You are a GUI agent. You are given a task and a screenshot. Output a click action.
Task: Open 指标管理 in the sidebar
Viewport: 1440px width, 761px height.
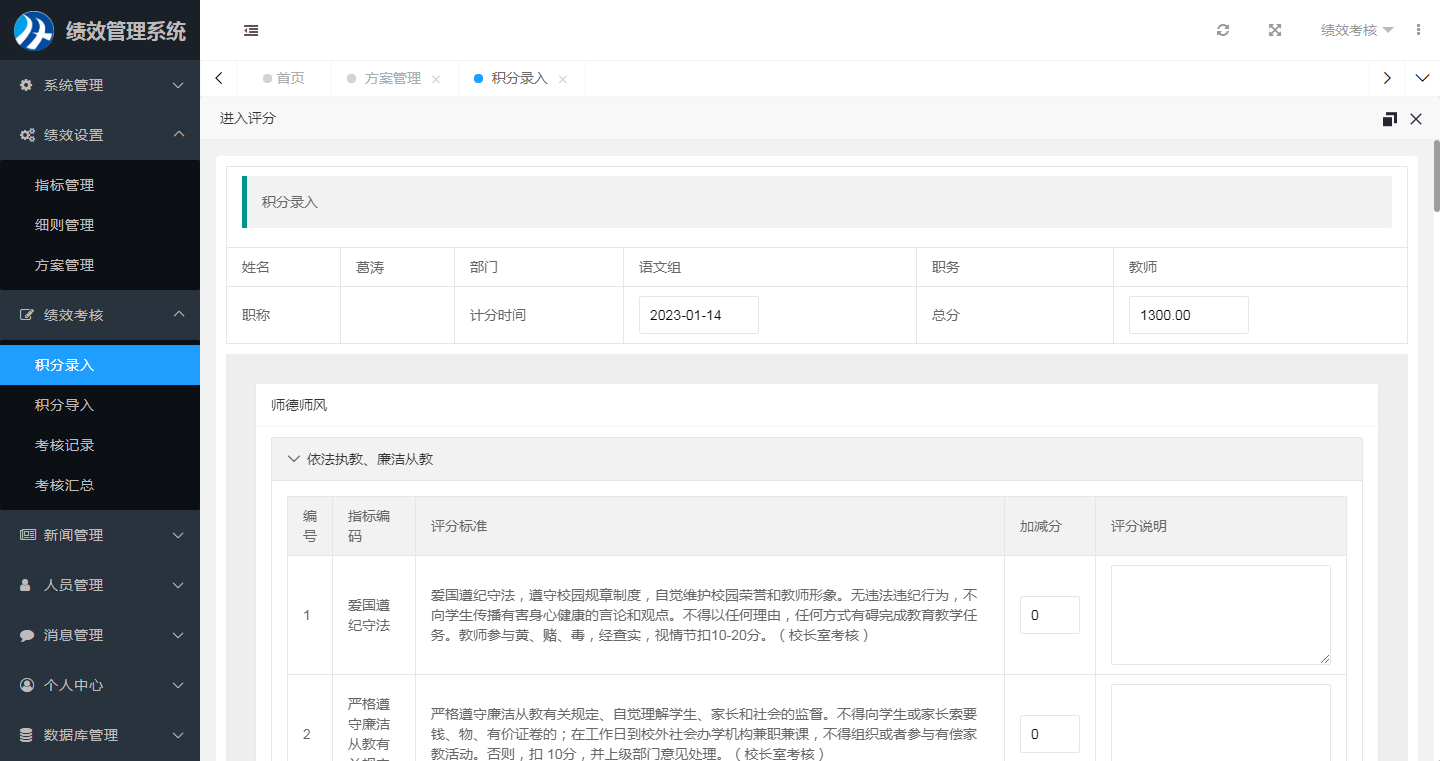click(65, 185)
